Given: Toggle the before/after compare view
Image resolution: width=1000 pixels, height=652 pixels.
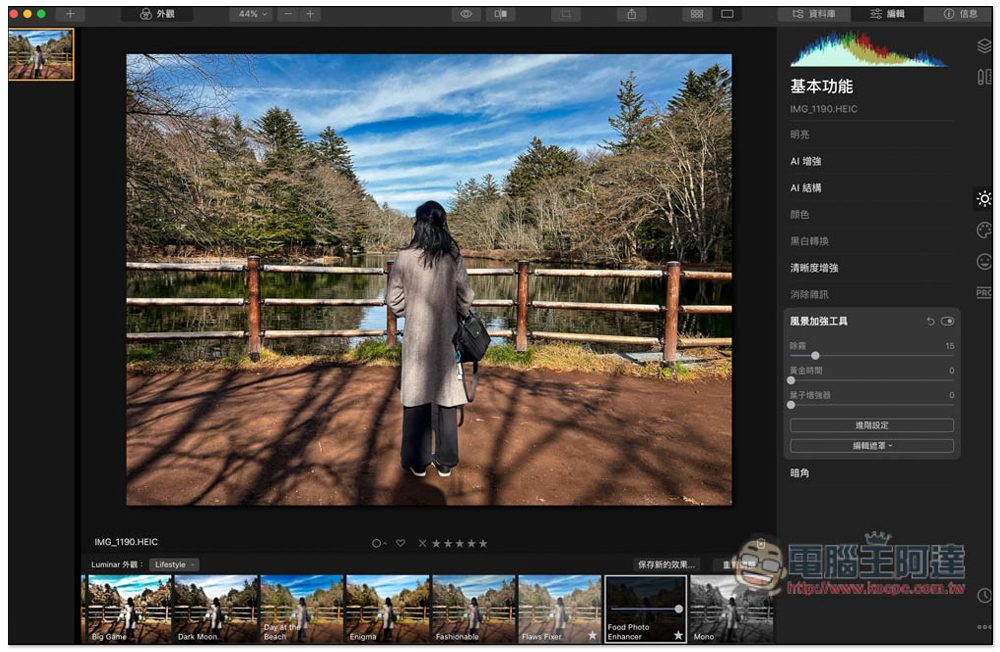Looking at the screenshot, I should pos(501,14).
